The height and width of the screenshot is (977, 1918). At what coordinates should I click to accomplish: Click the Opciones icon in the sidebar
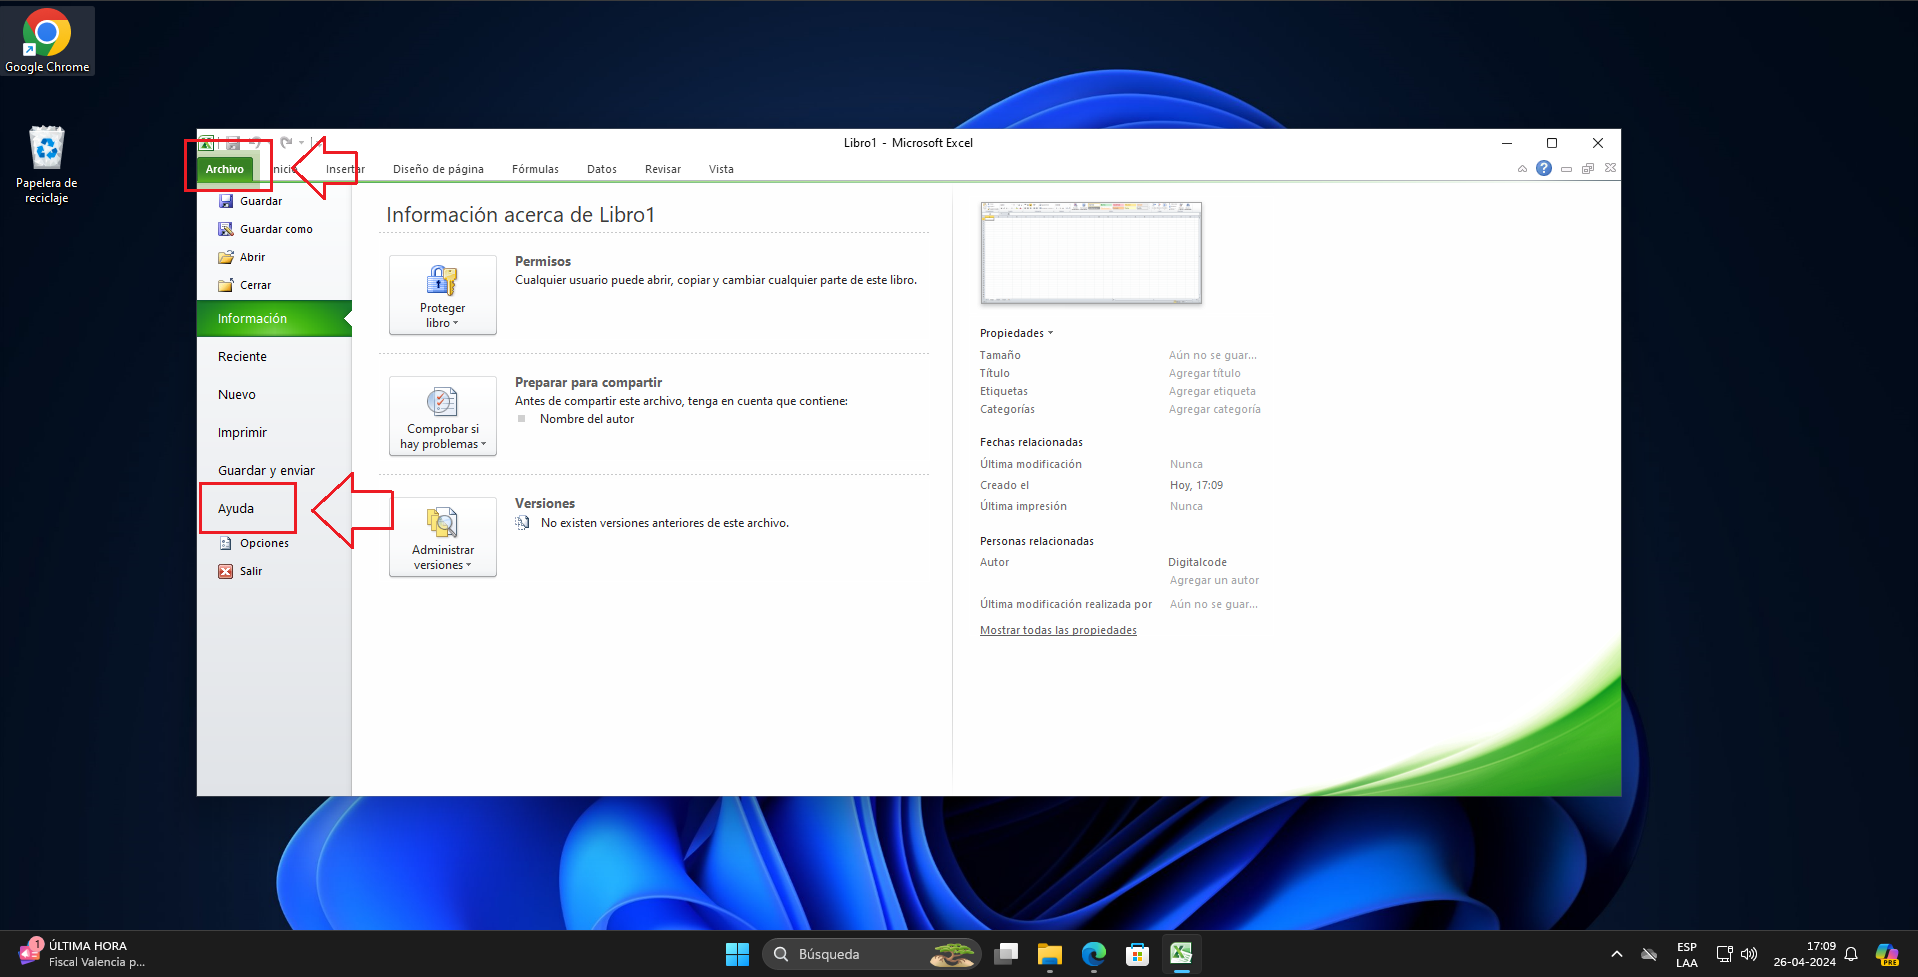click(226, 543)
